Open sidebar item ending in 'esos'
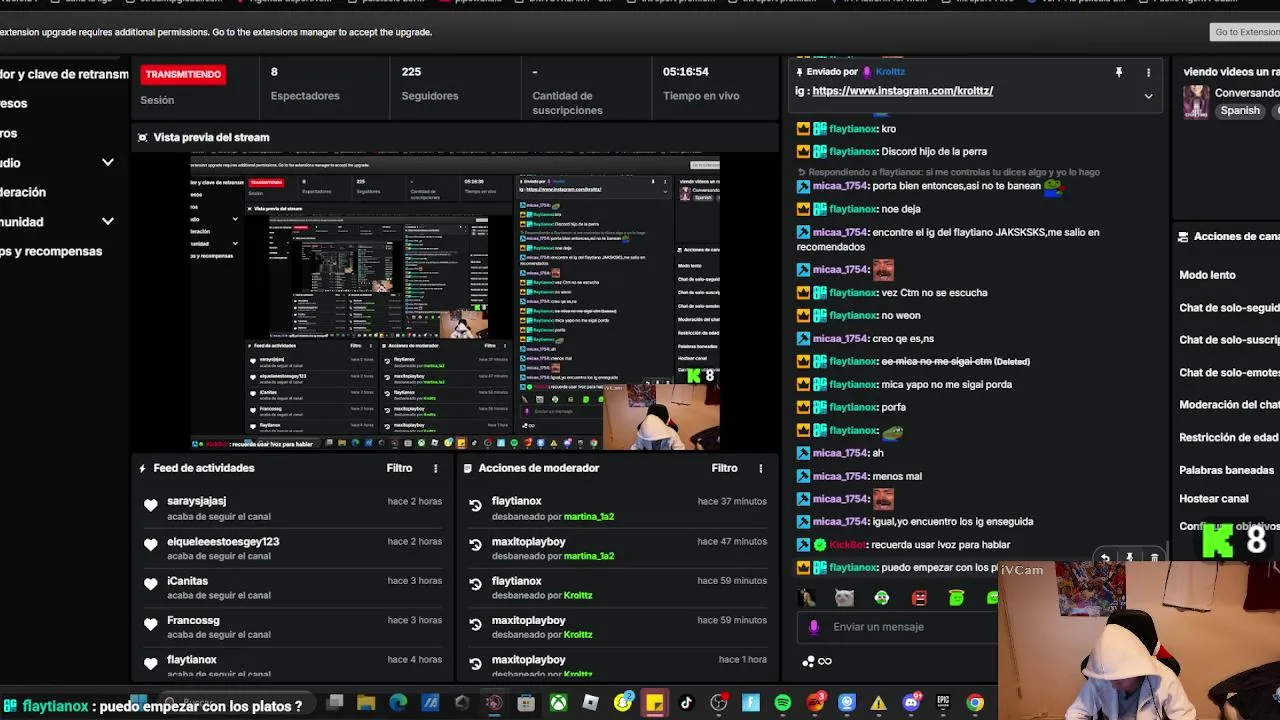The image size is (1280, 720). point(14,103)
